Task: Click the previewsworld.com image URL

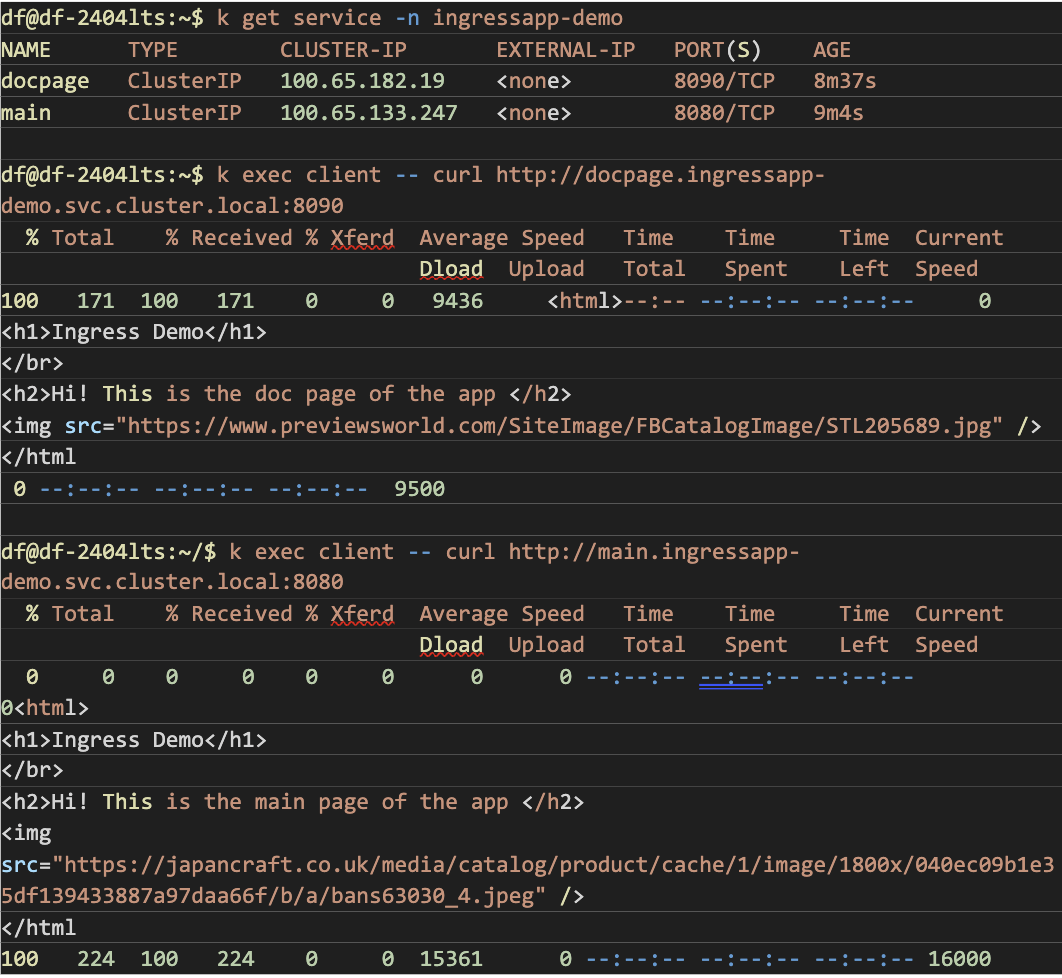Action: click(560, 426)
